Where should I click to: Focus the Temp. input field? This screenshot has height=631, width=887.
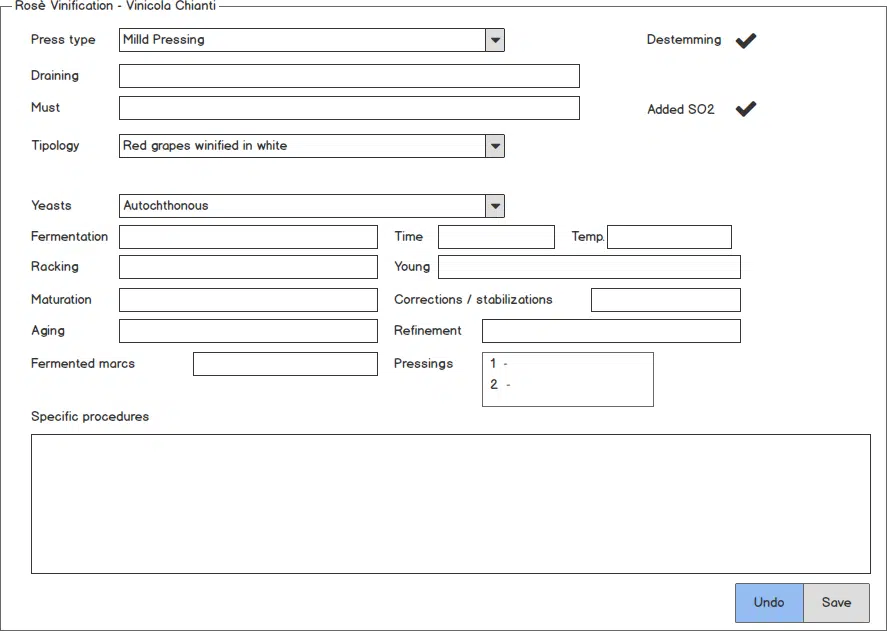coord(669,237)
